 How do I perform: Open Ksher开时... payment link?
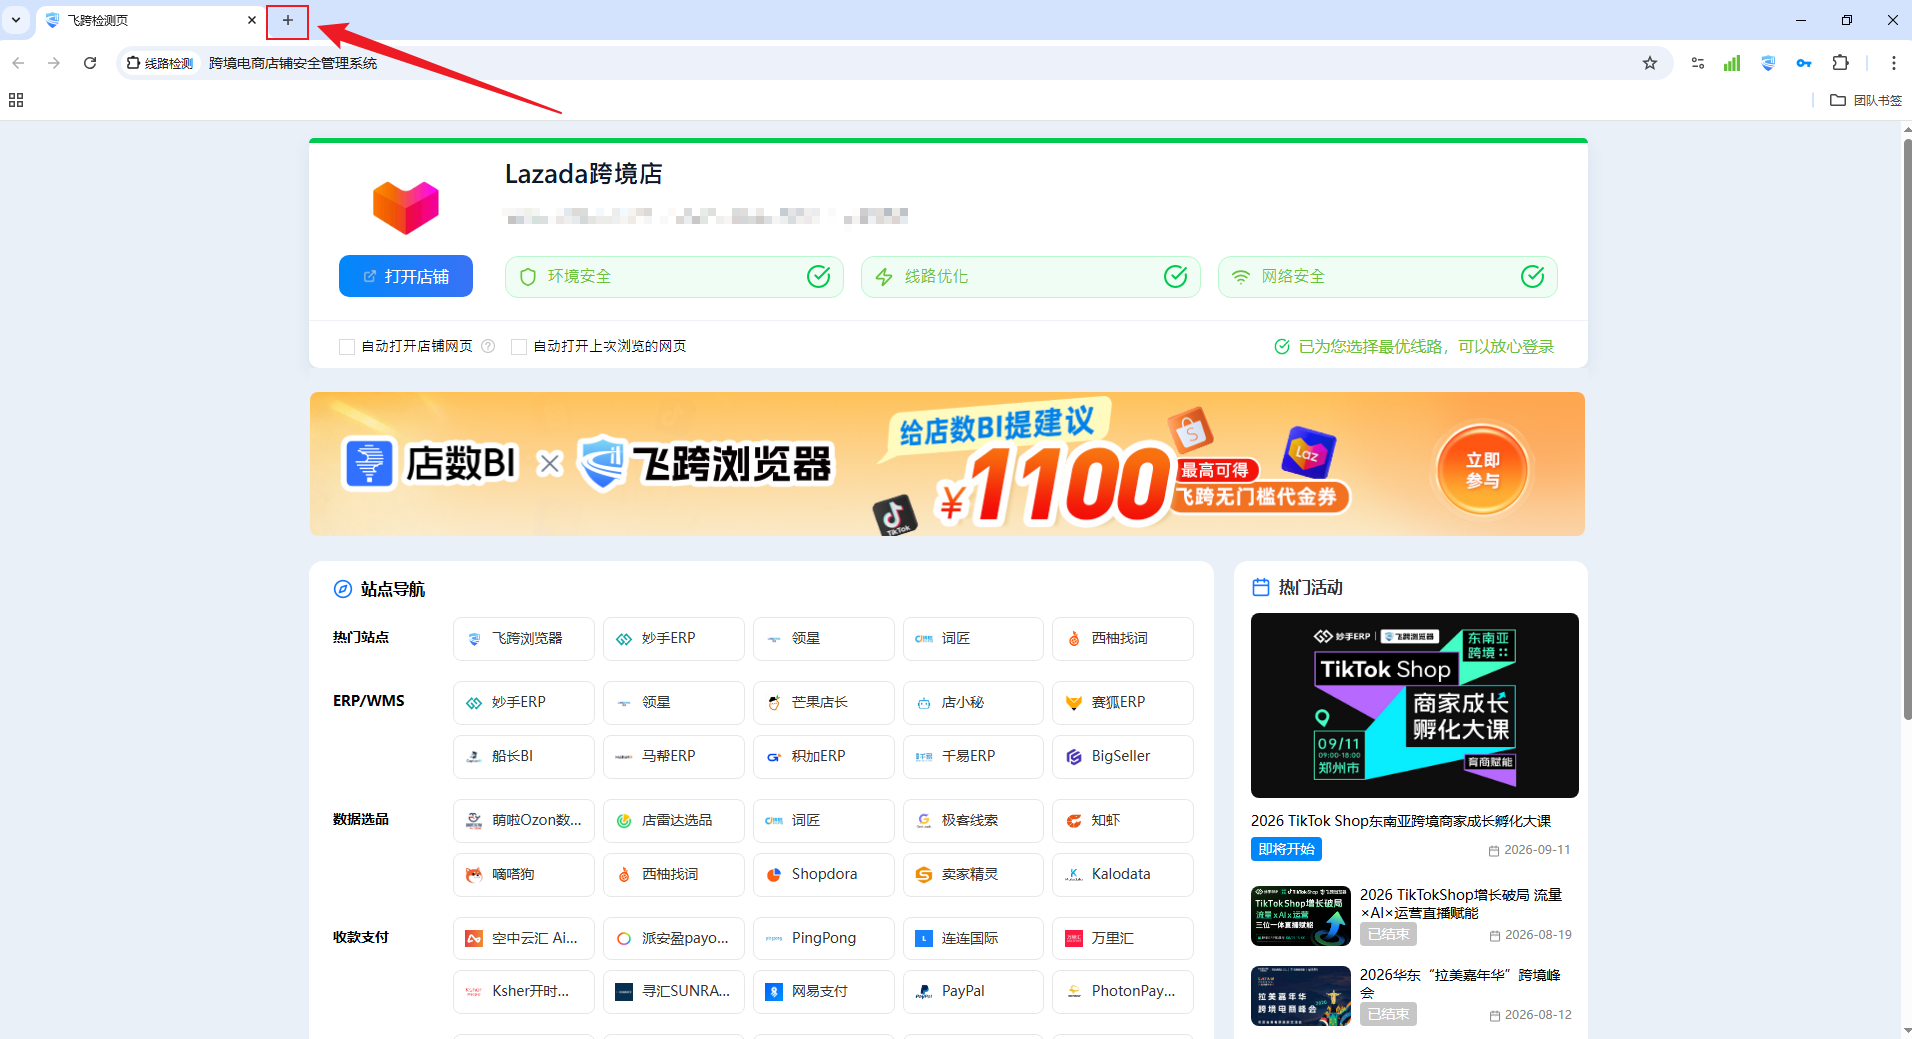pos(524,992)
